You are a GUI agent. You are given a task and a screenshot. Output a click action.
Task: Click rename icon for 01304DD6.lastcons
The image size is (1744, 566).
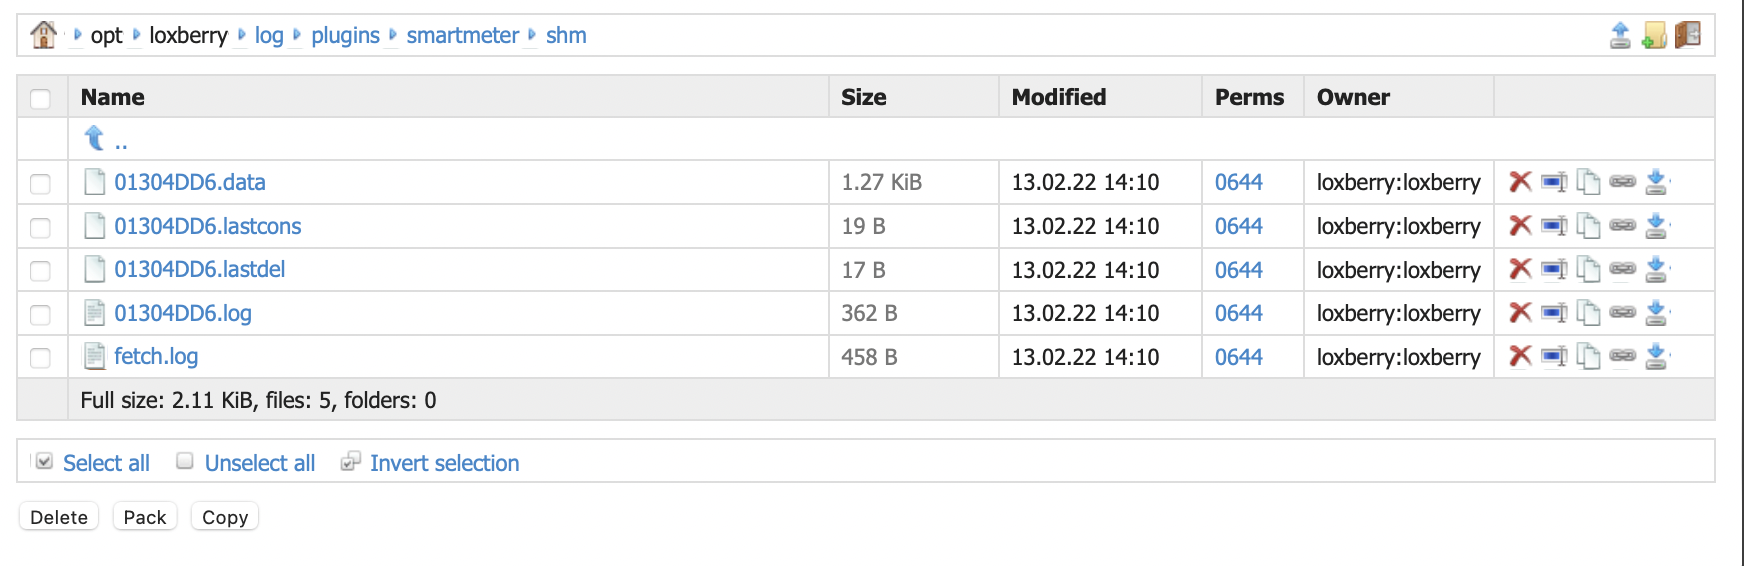click(x=1553, y=226)
